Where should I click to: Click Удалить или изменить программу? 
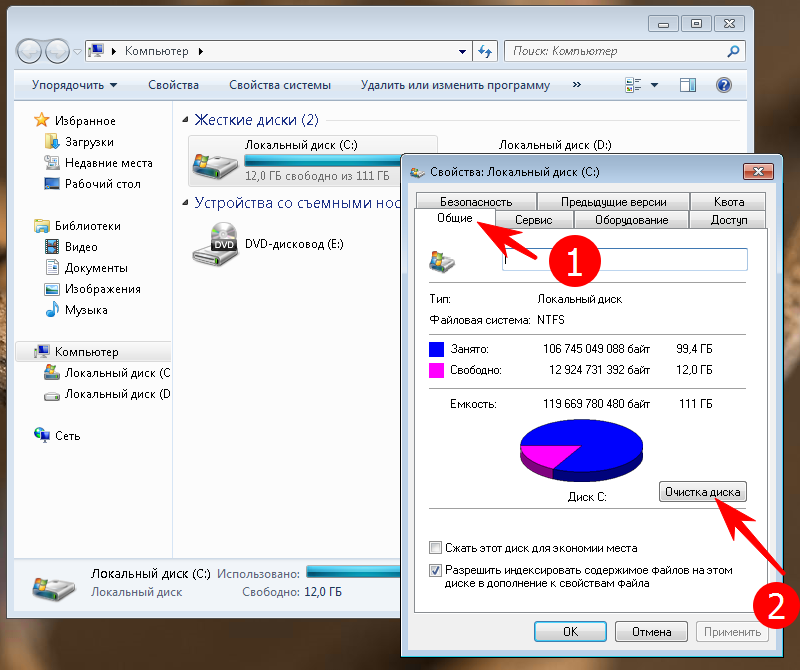tap(455, 85)
